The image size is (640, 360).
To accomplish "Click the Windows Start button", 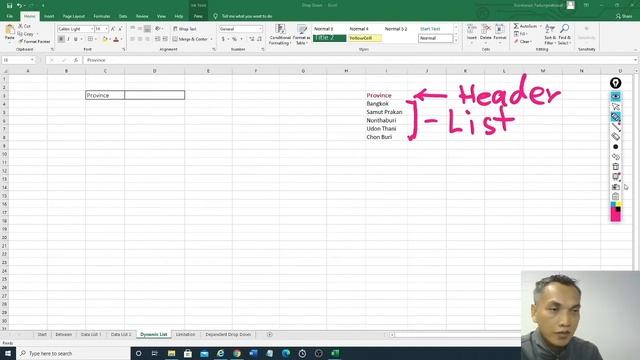I will [8, 353].
